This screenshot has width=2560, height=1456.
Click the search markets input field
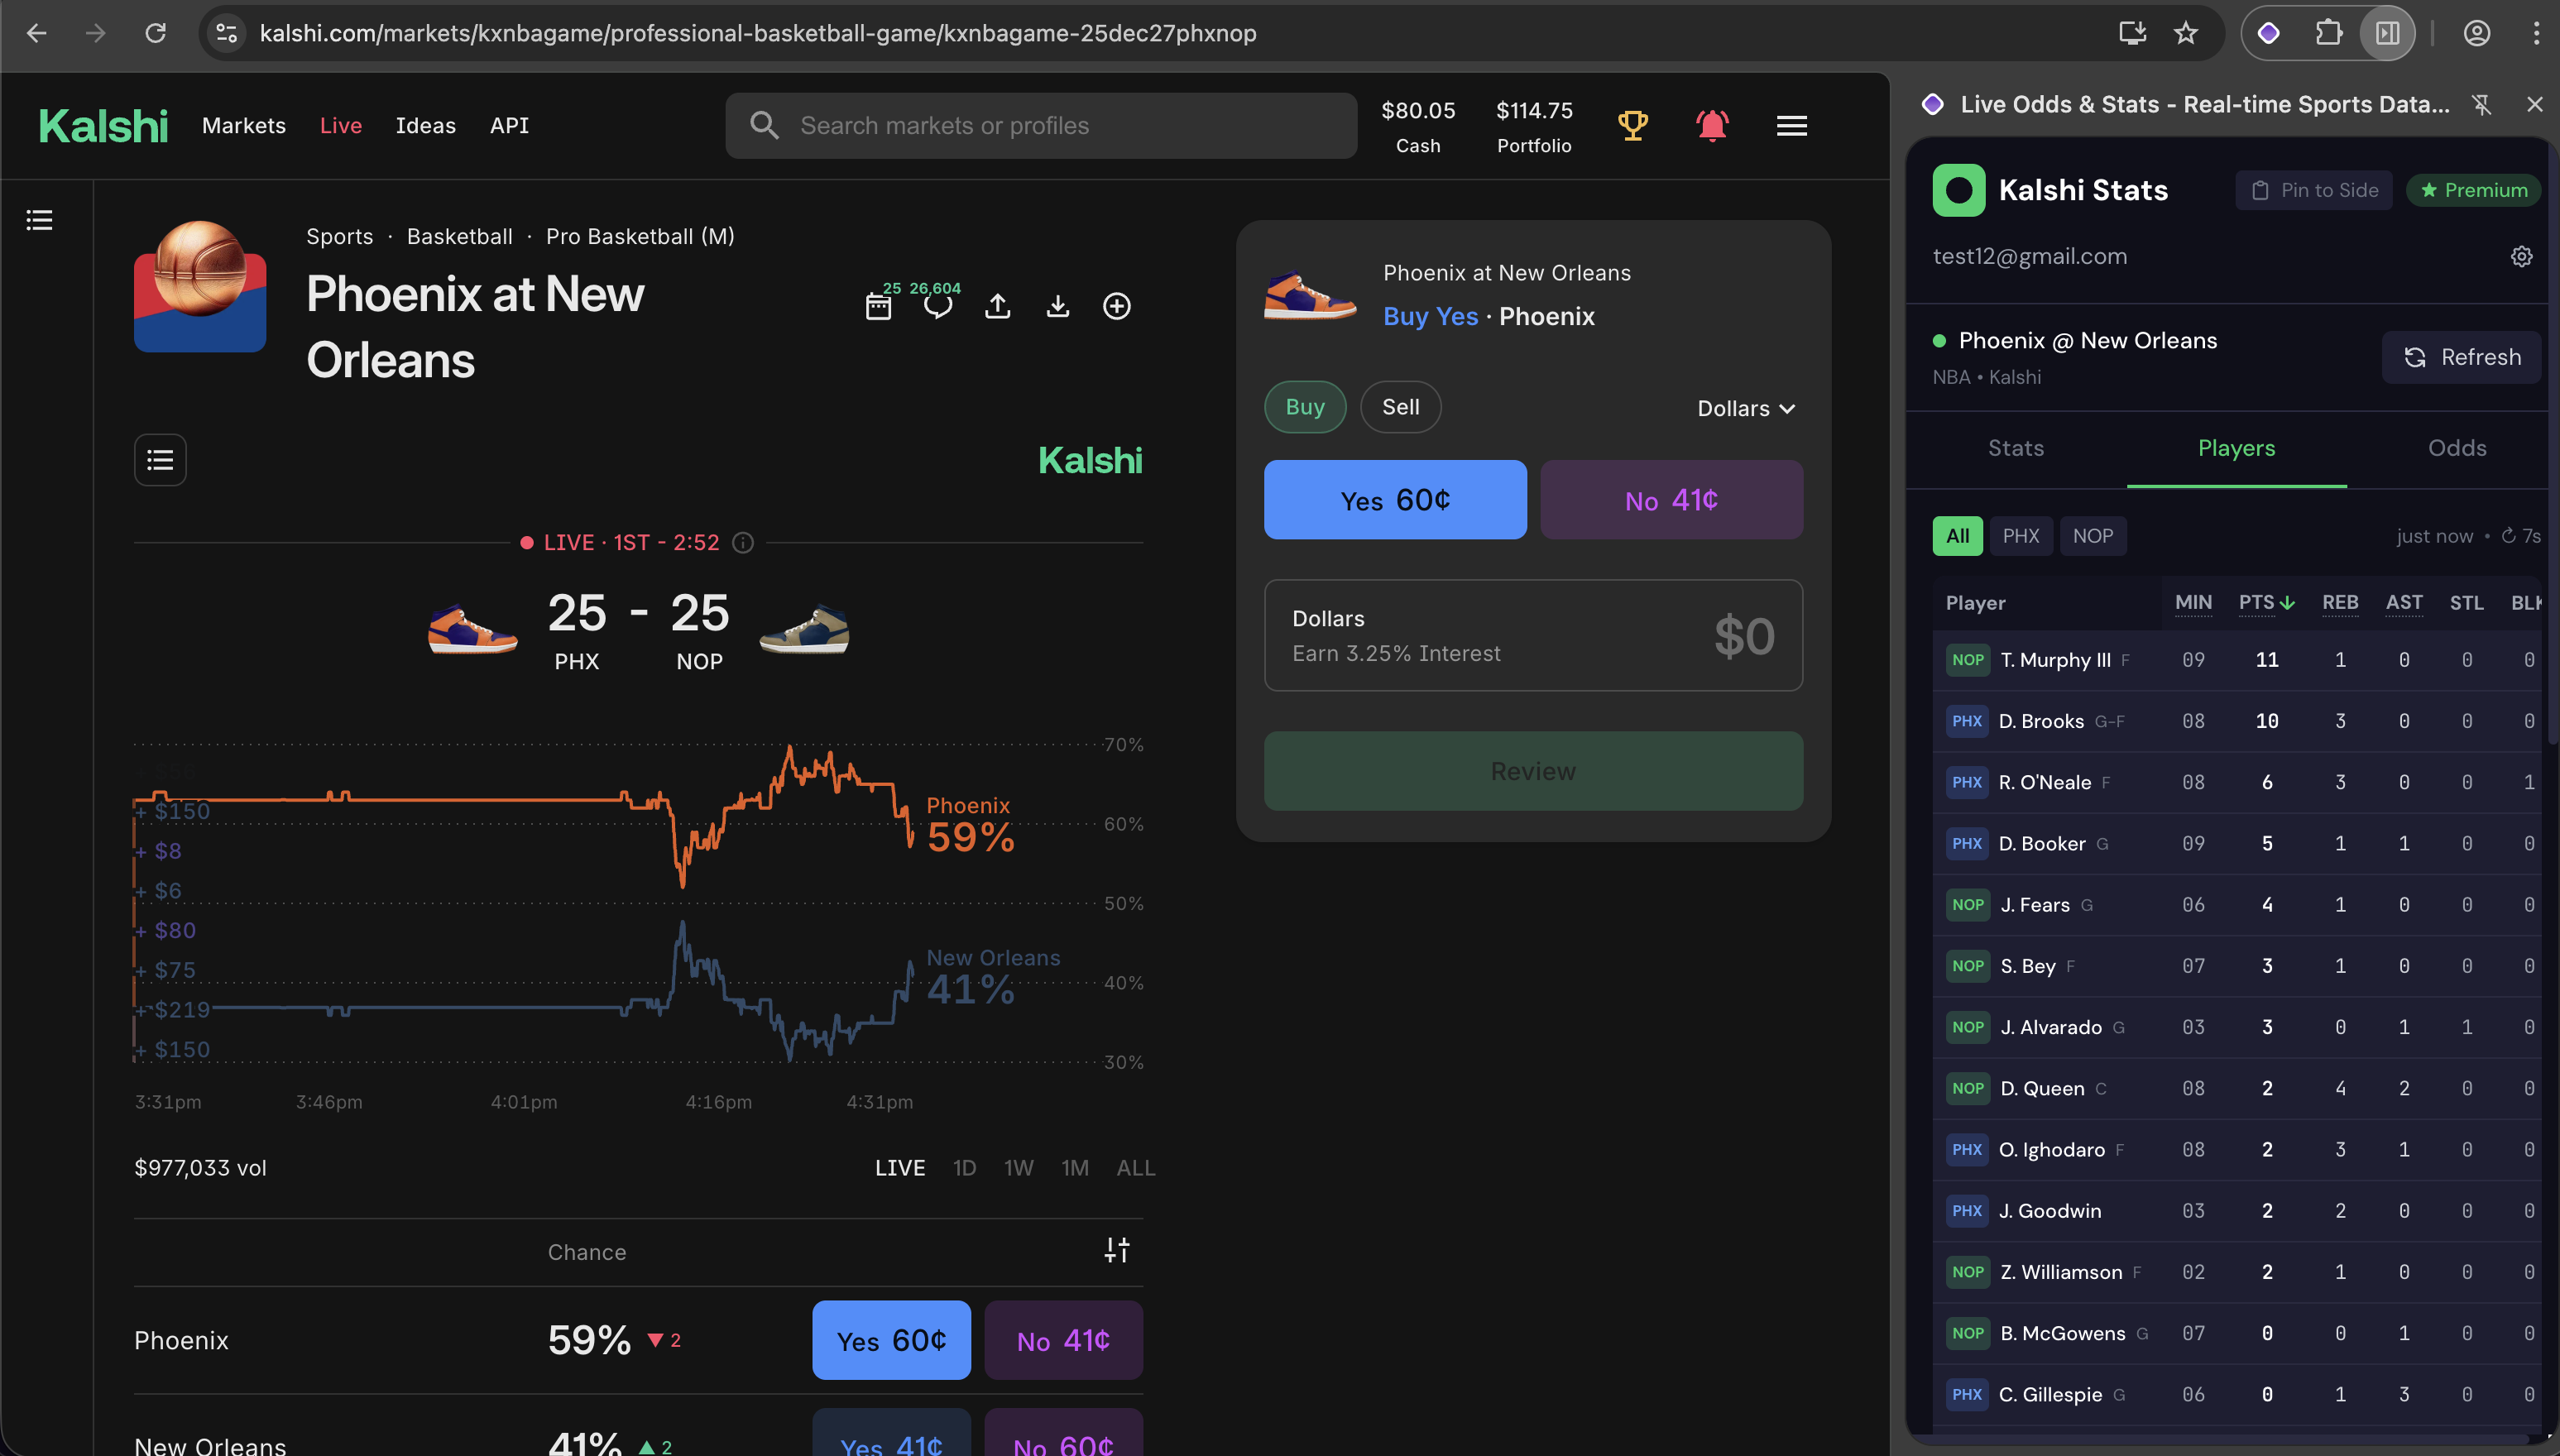tap(1040, 125)
